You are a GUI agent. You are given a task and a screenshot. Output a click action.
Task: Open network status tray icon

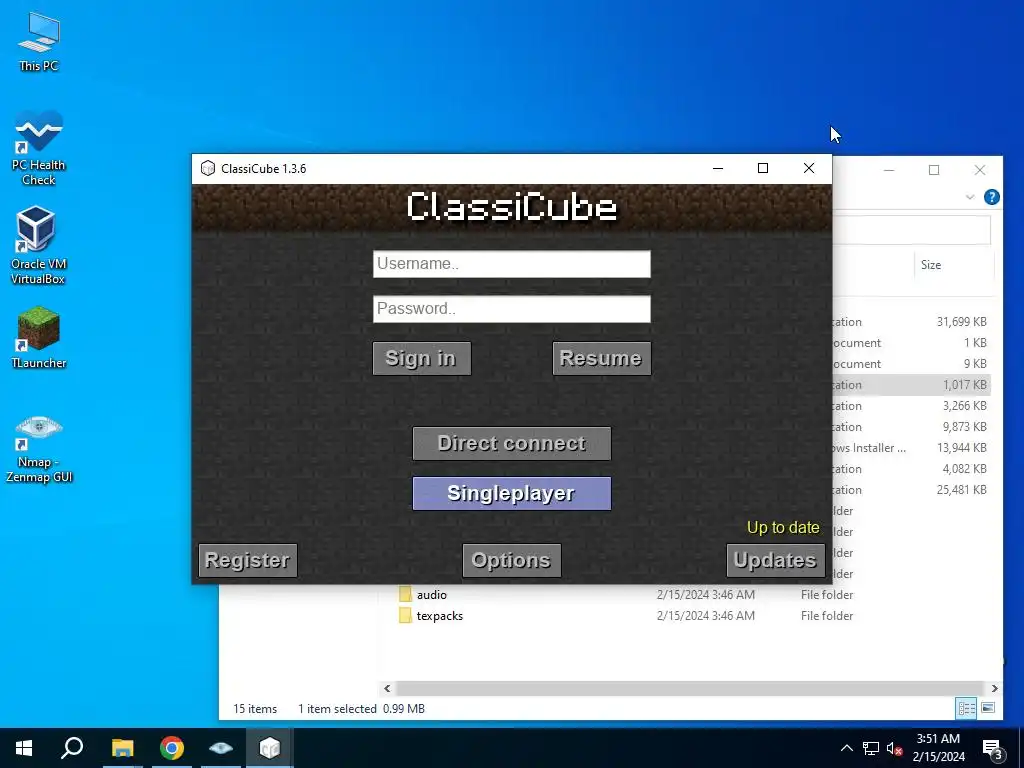[x=871, y=748]
